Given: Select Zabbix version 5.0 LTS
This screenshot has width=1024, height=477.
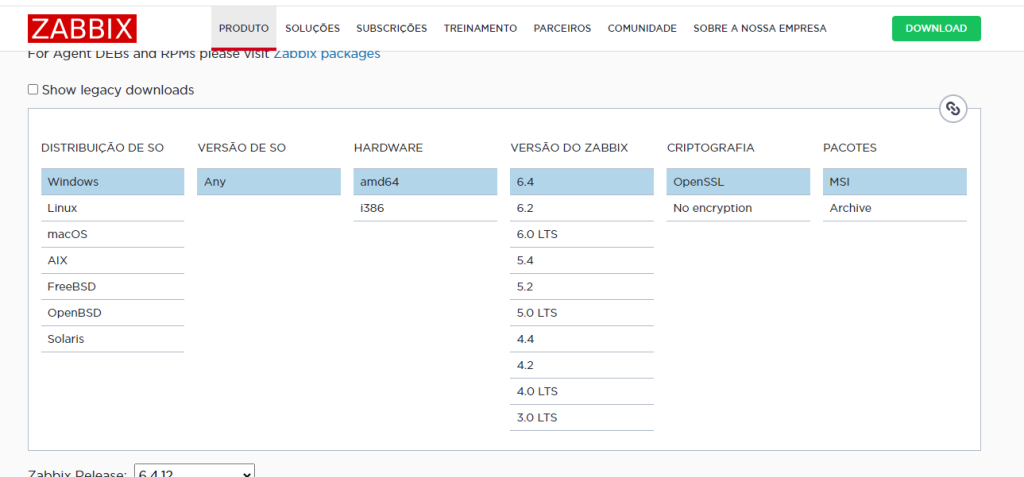Looking at the screenshot, I should click(x=537, y=313).
